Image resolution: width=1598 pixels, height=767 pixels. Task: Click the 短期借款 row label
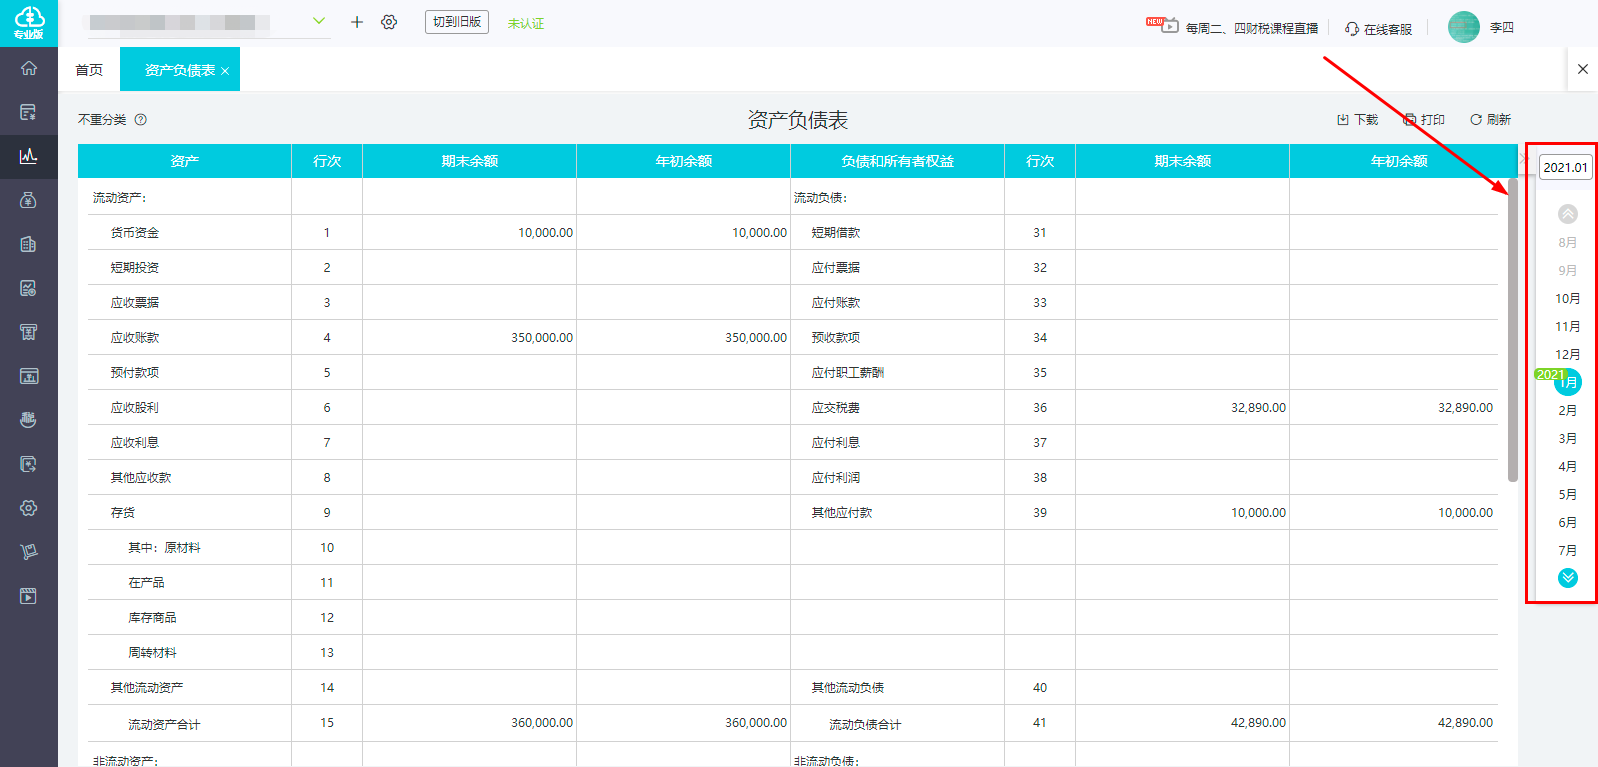point(836,233)
